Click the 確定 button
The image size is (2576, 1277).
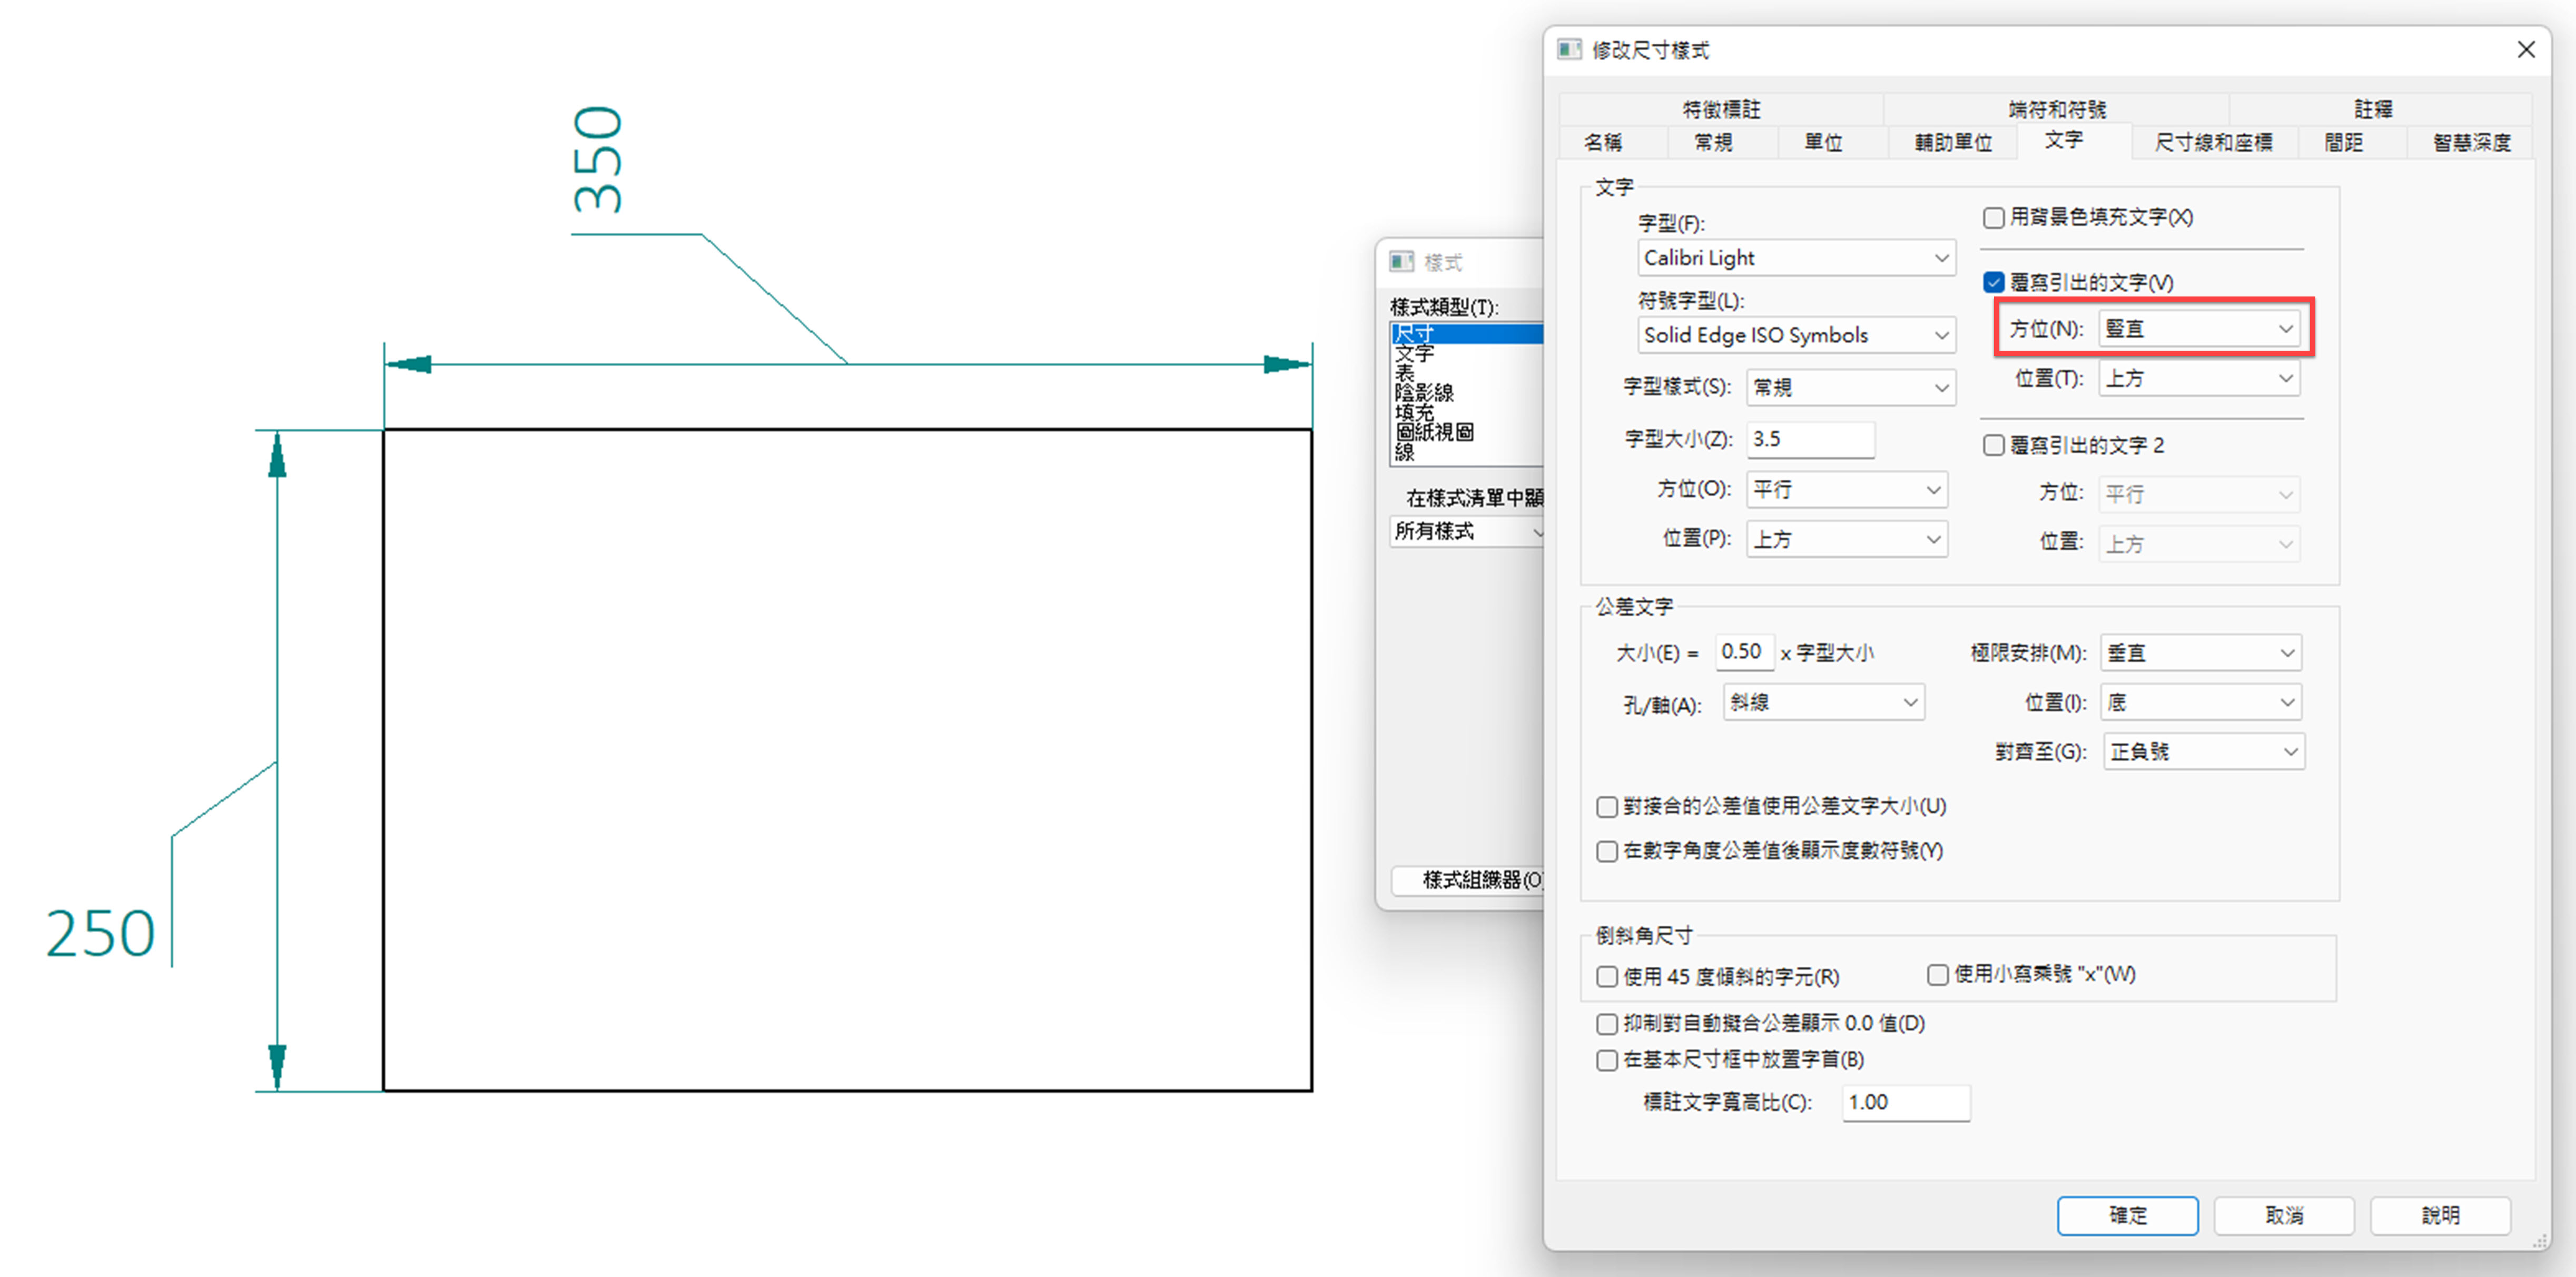tap(2127, 1215)
